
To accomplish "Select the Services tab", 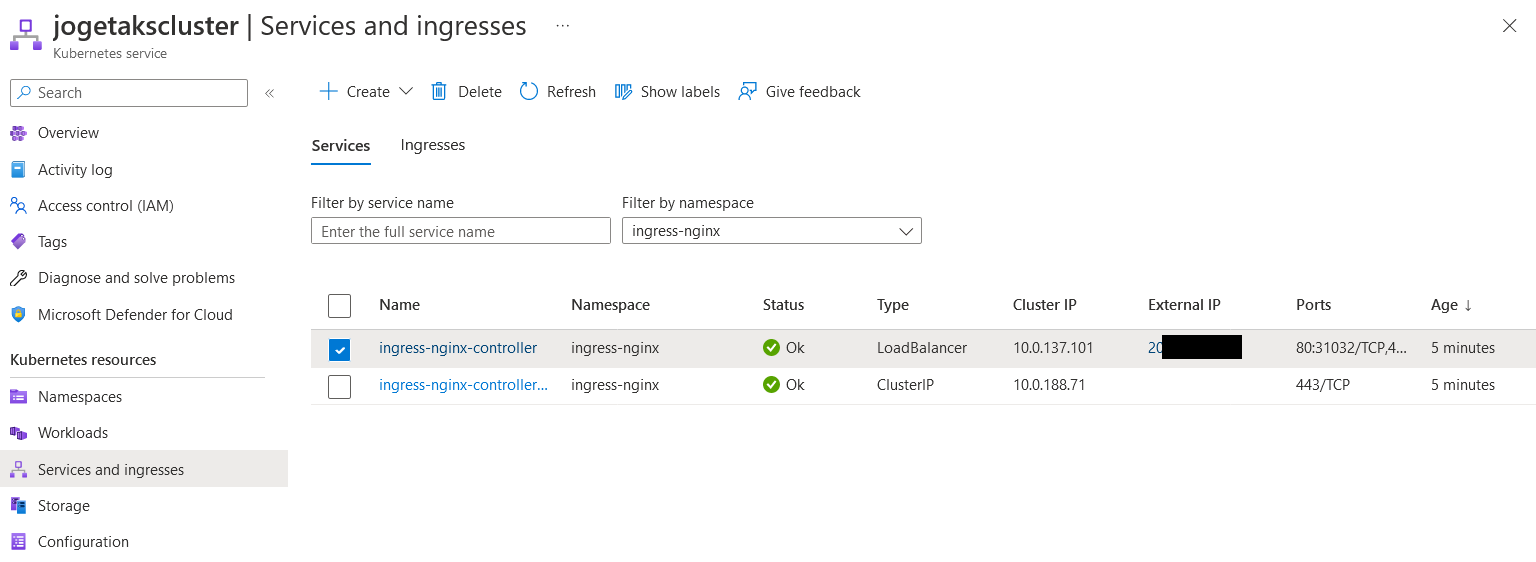I will [x=341, y=146].
